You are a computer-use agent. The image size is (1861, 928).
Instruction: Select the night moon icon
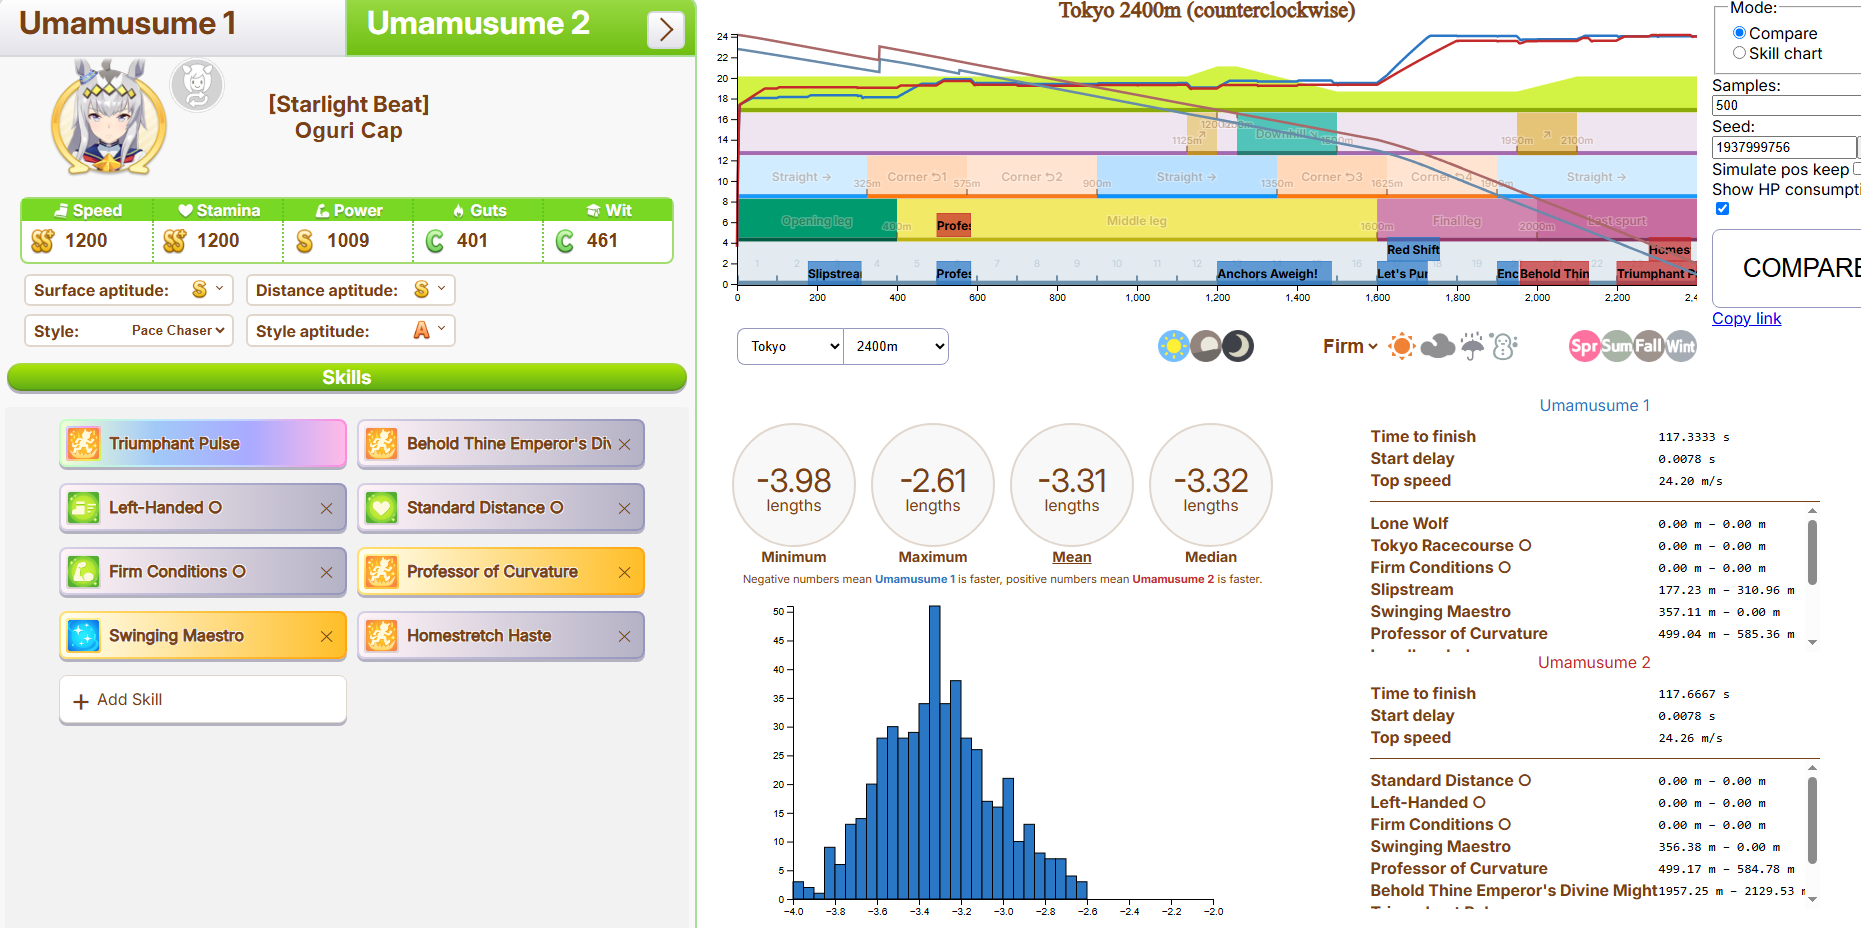coord(1238,346)
